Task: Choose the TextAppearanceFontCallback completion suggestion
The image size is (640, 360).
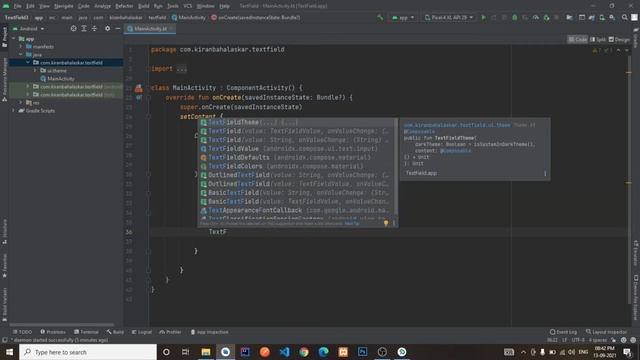Action: click(x=297, y=210)
